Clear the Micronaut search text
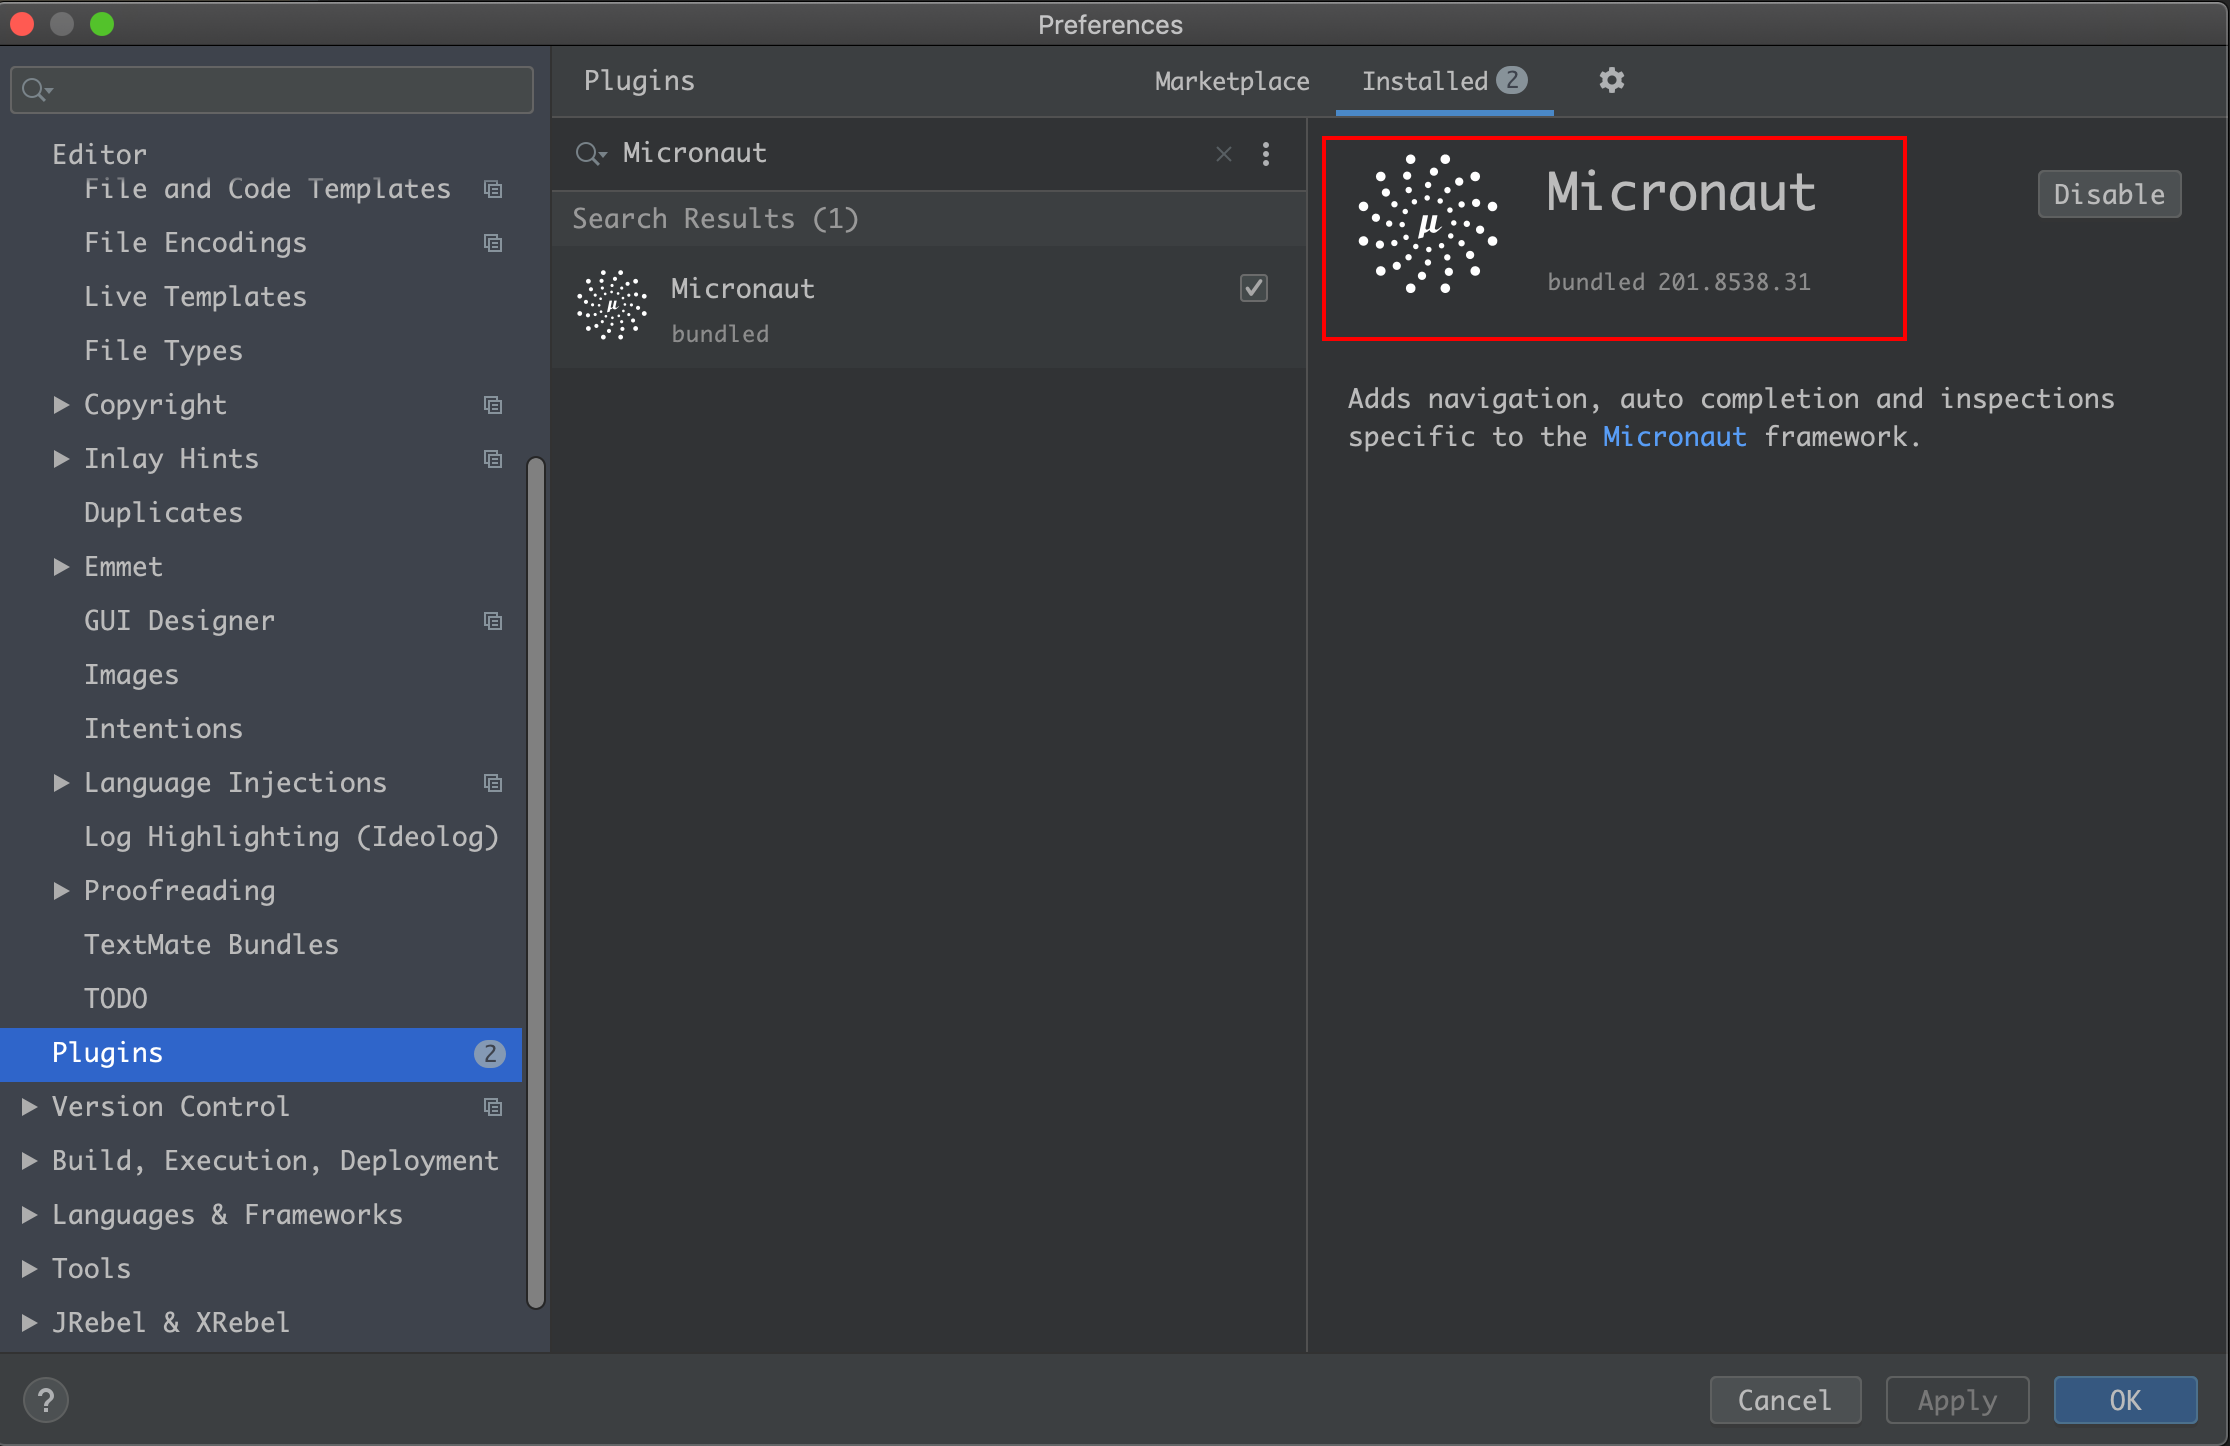 [x=1223, y=154]
